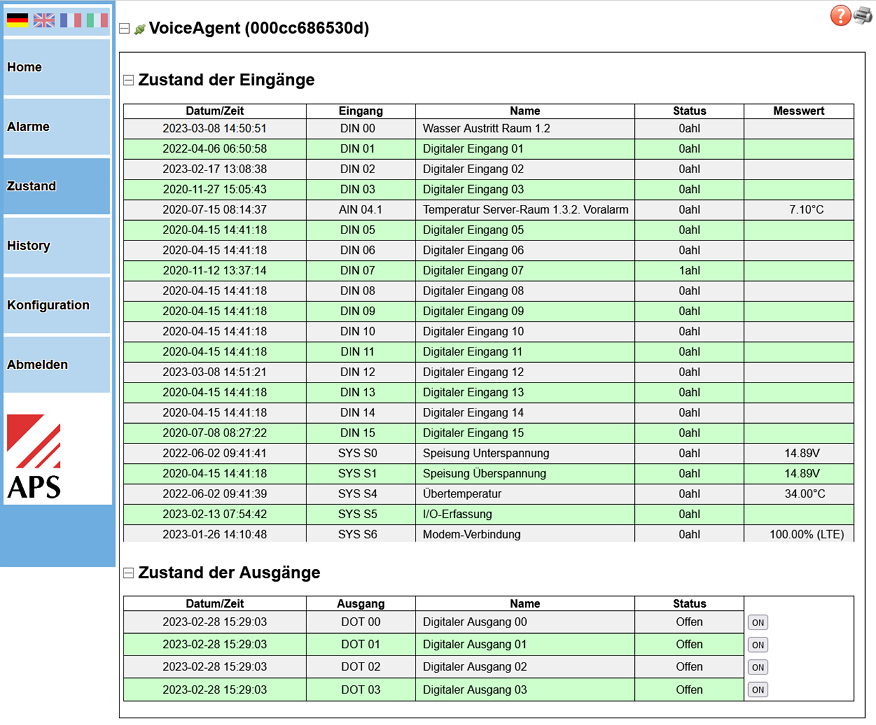Open the Konfiguration menu item
876x725 pixels.
tap(57, 305)
